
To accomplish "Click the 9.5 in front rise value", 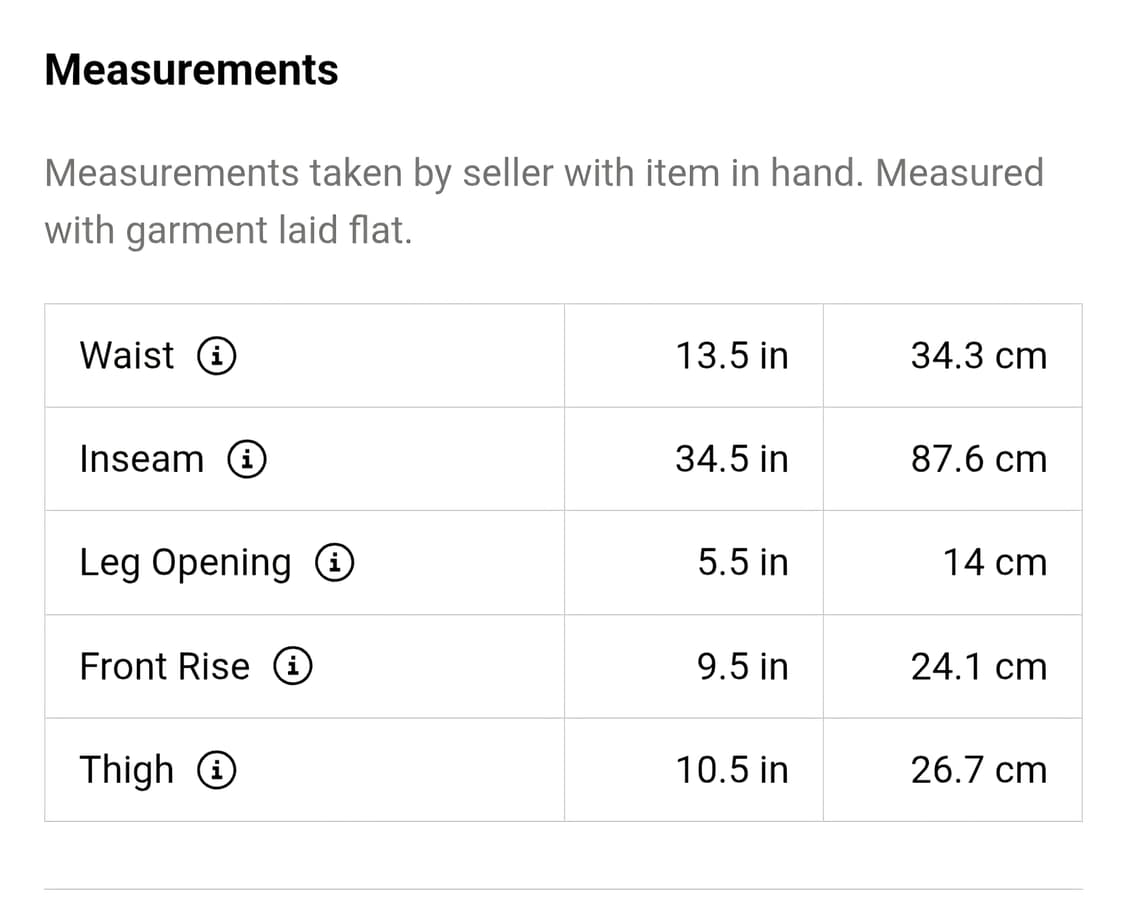I will 743,666.
